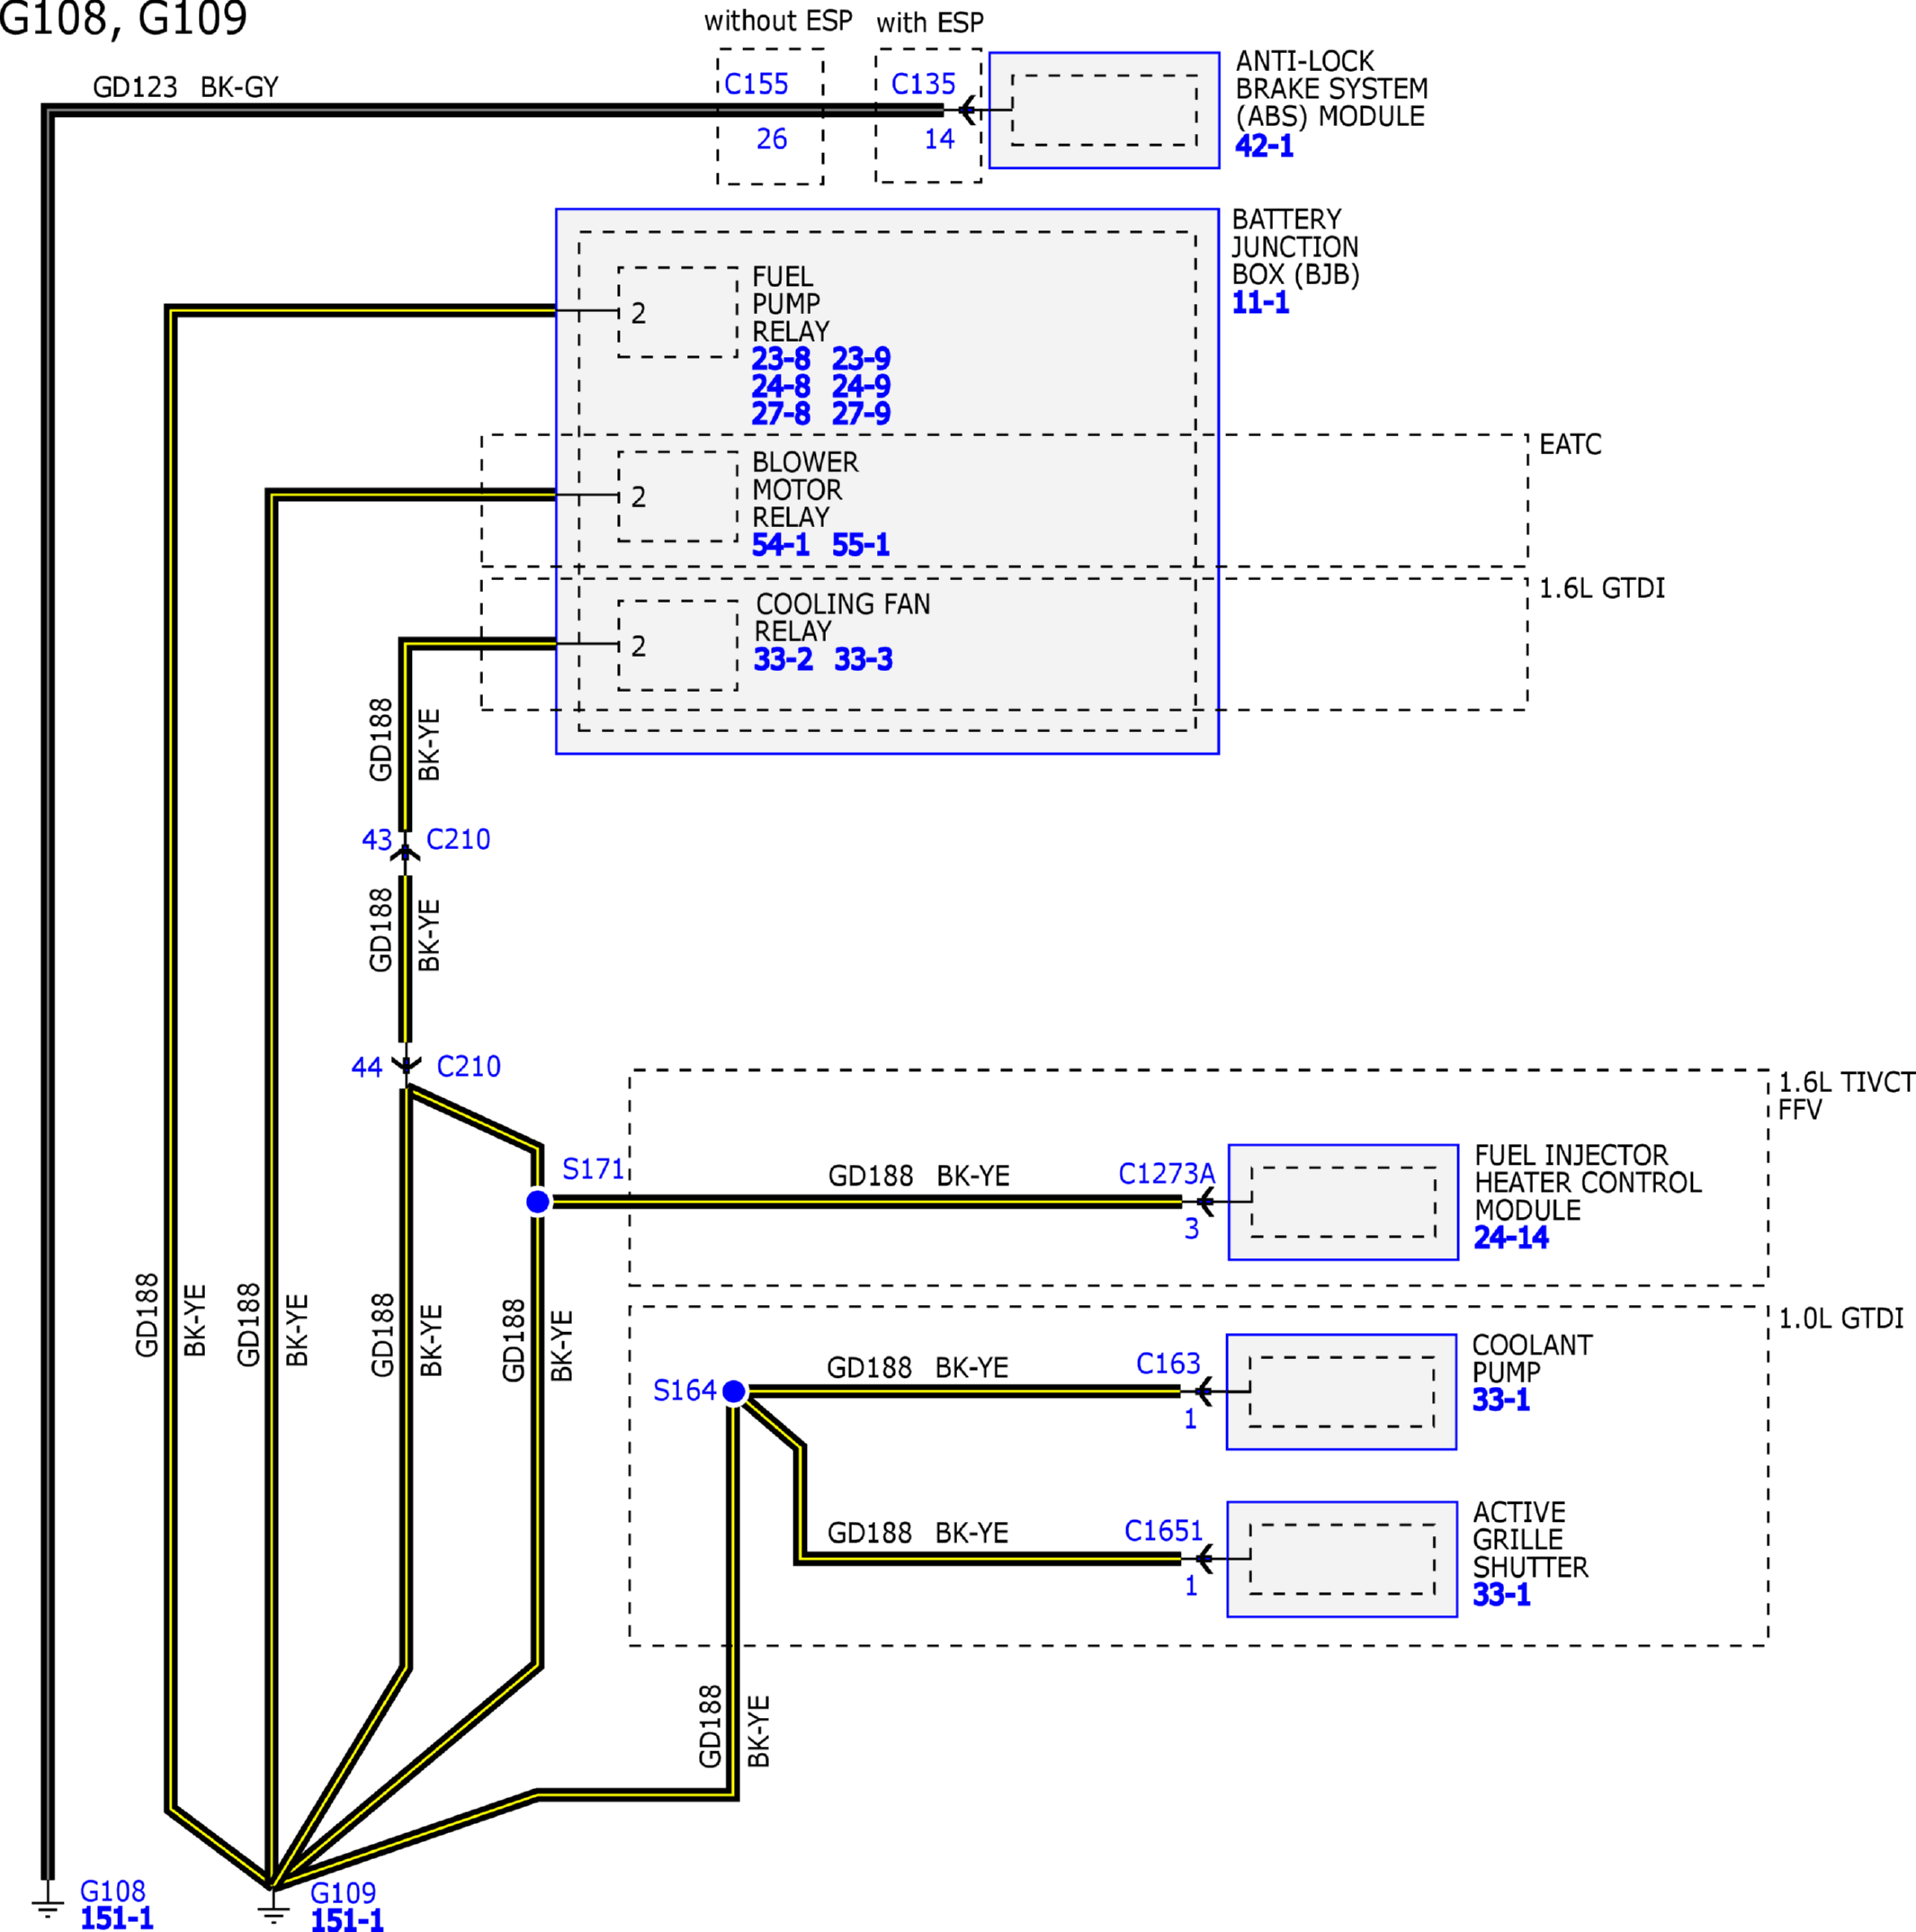
Task: Open fuel injector heater link 24-14
Action: [1510, 1238]
